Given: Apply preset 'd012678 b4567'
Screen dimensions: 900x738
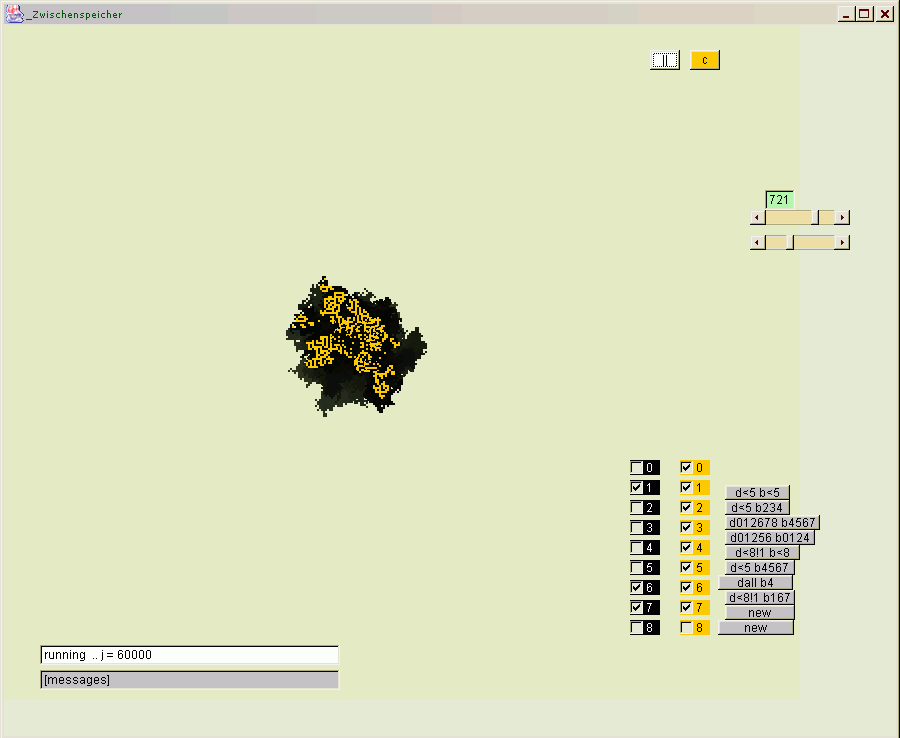Looking at the screenshot, I should [772, 522].
